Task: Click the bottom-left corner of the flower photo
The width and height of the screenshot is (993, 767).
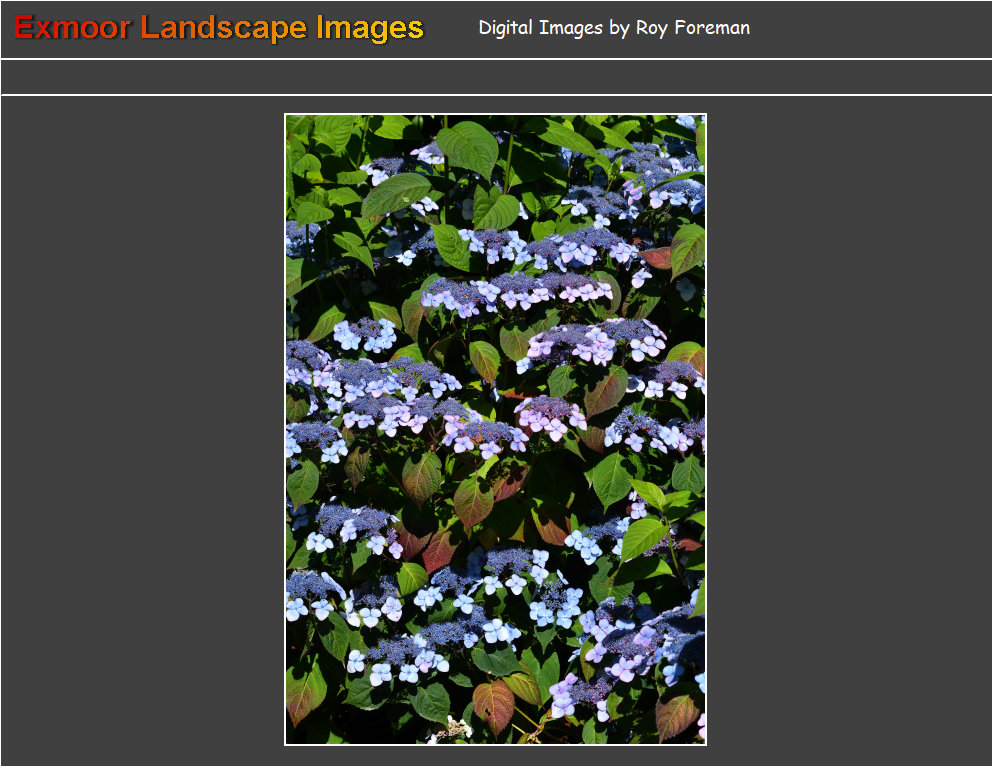Action: (x=289, y=741)
